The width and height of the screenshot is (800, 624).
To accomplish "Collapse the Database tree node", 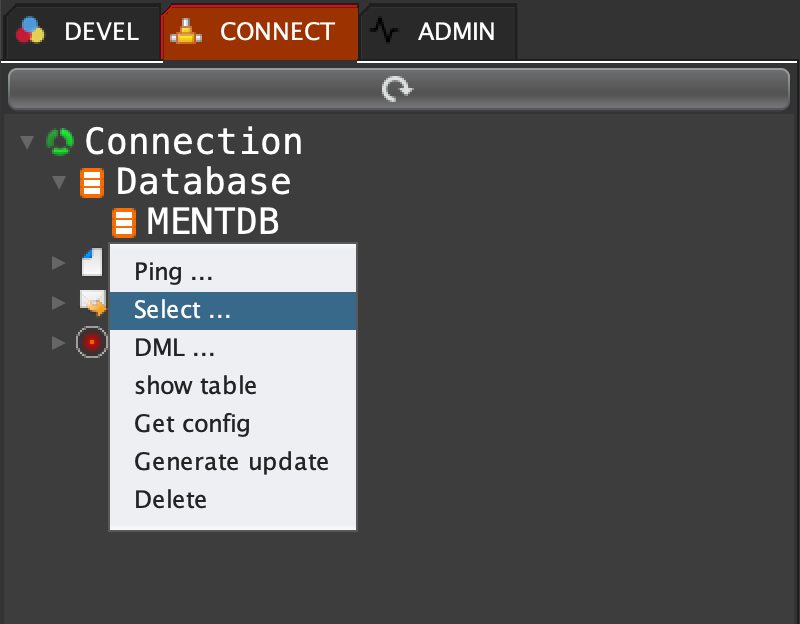I will (x=59, y=183).
